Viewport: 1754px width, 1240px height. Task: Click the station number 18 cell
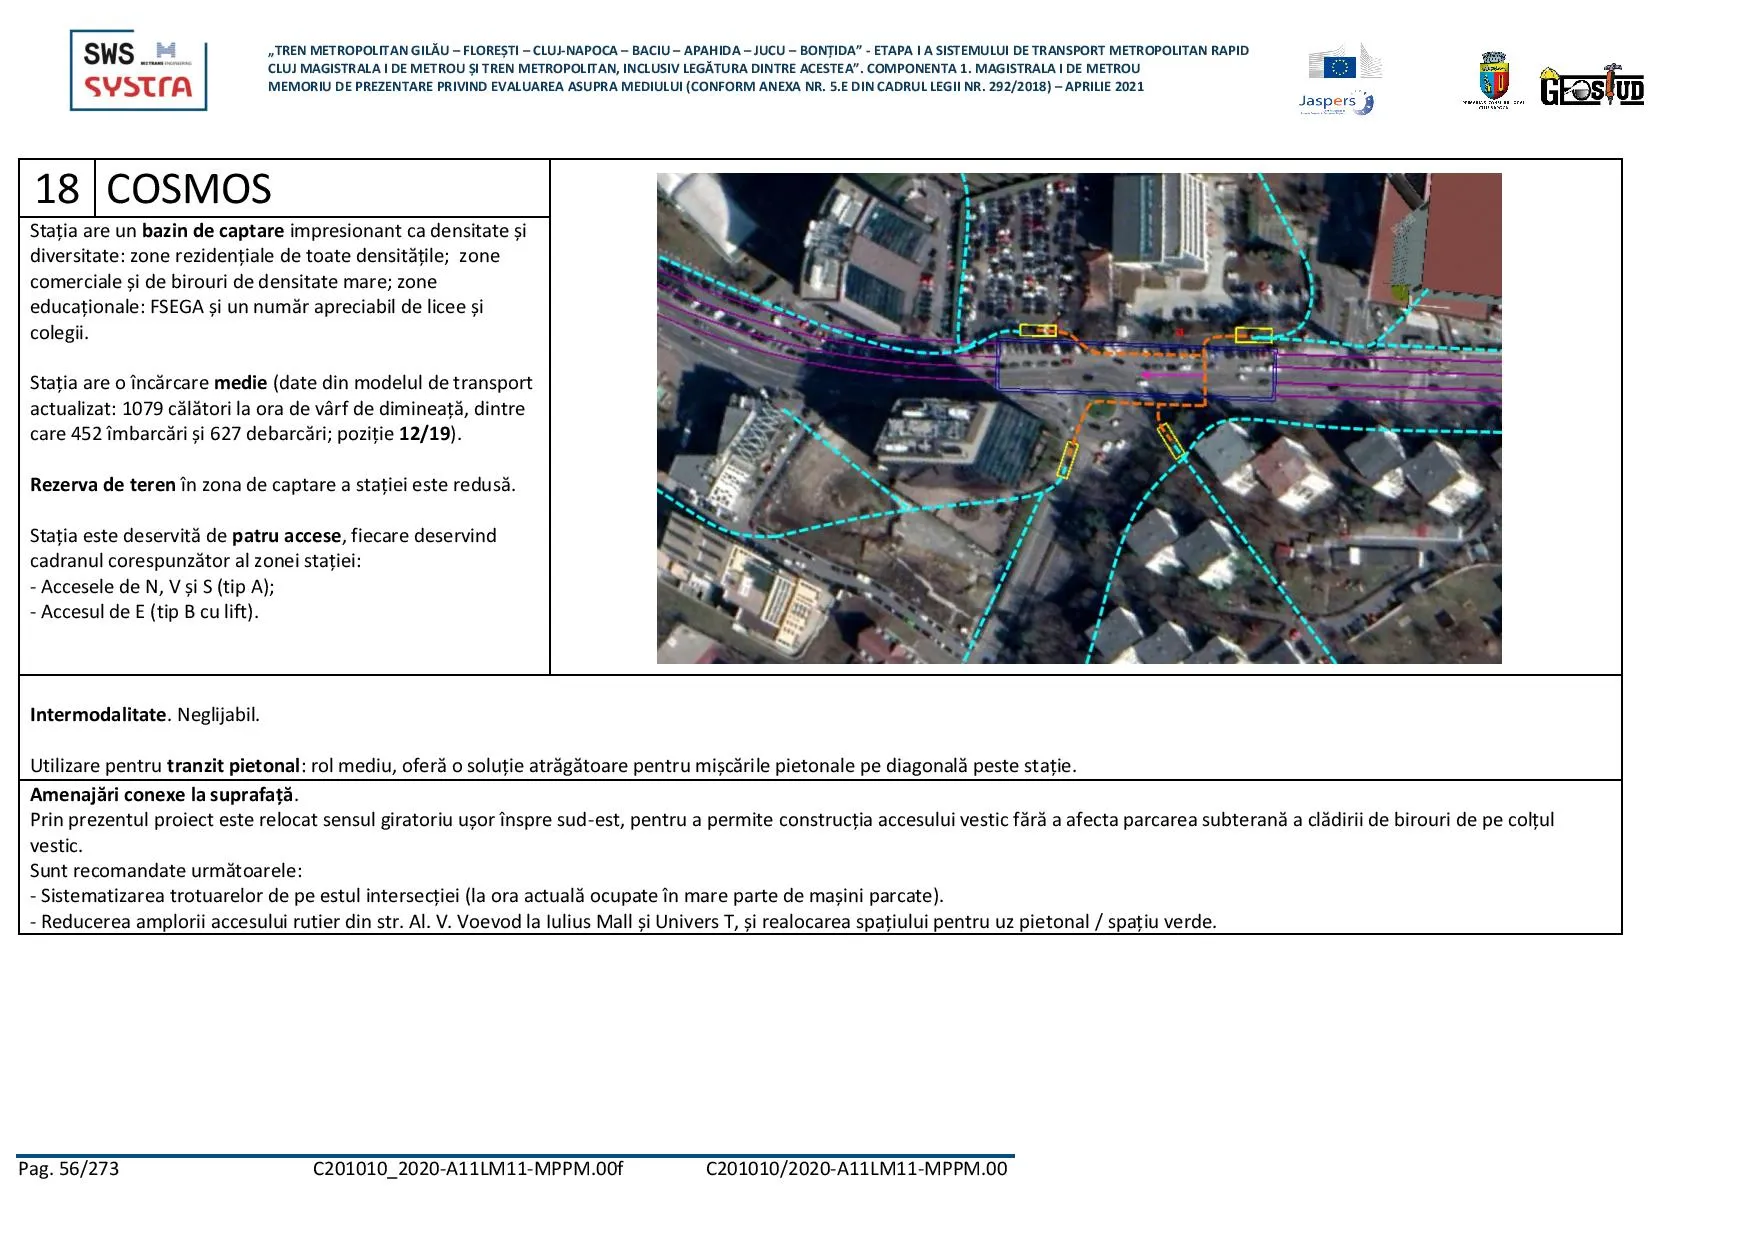57,189
